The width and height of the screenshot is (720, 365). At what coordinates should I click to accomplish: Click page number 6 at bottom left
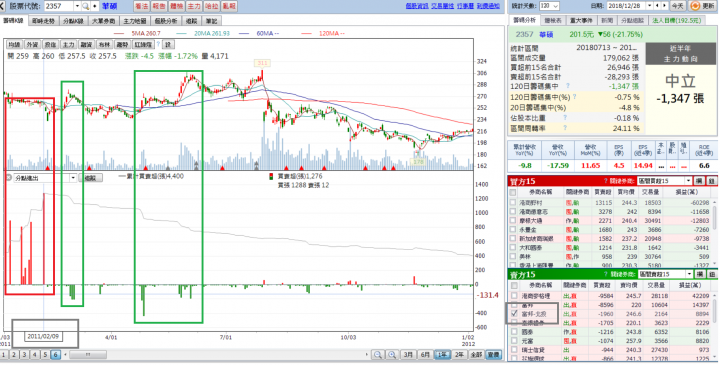(x=55, y=354)
